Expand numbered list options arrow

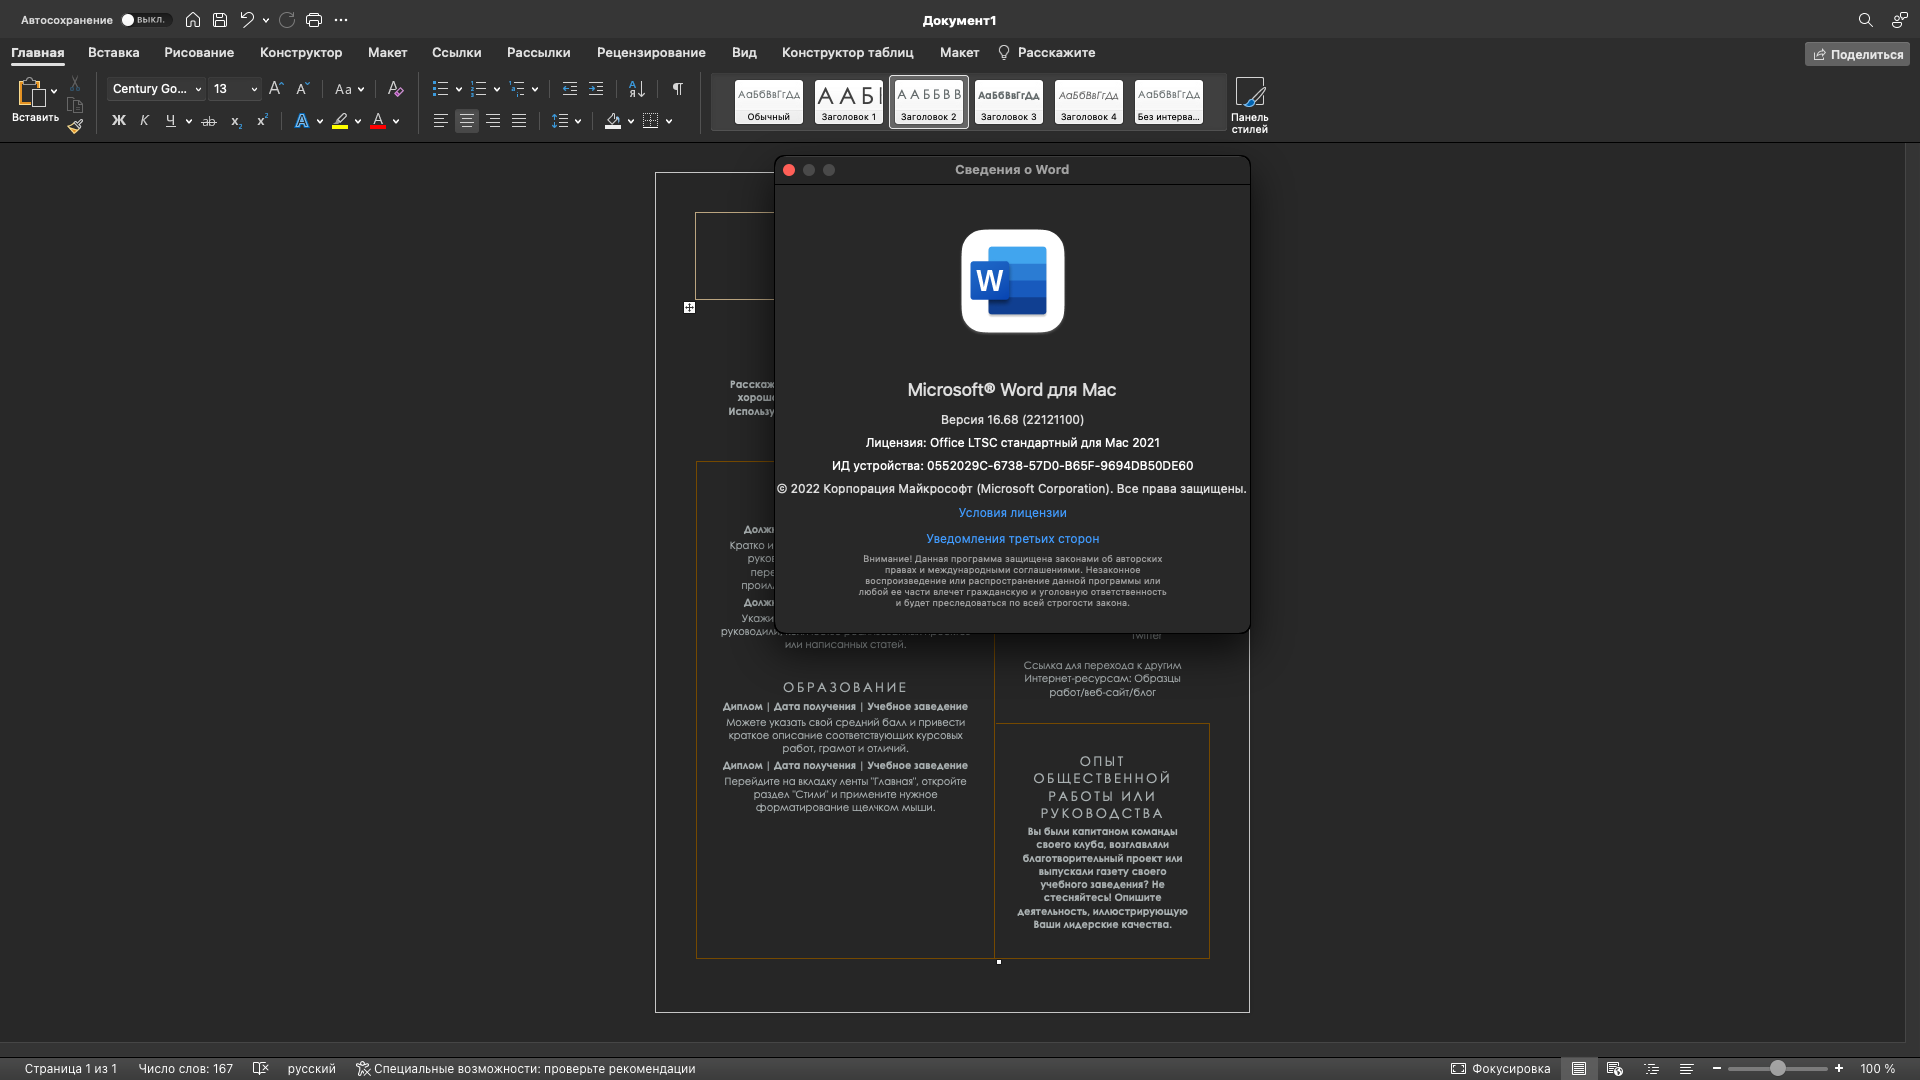coord(497,90)
